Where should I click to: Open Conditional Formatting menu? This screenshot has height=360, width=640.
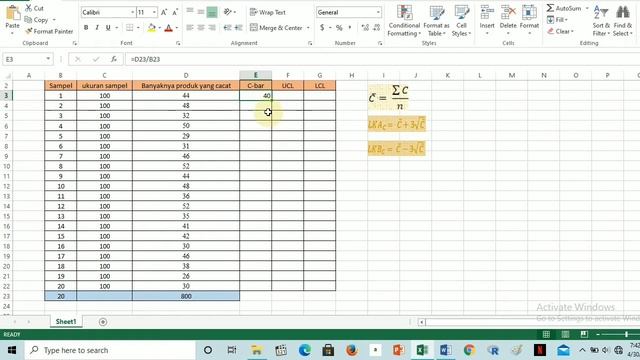[404, 21]
